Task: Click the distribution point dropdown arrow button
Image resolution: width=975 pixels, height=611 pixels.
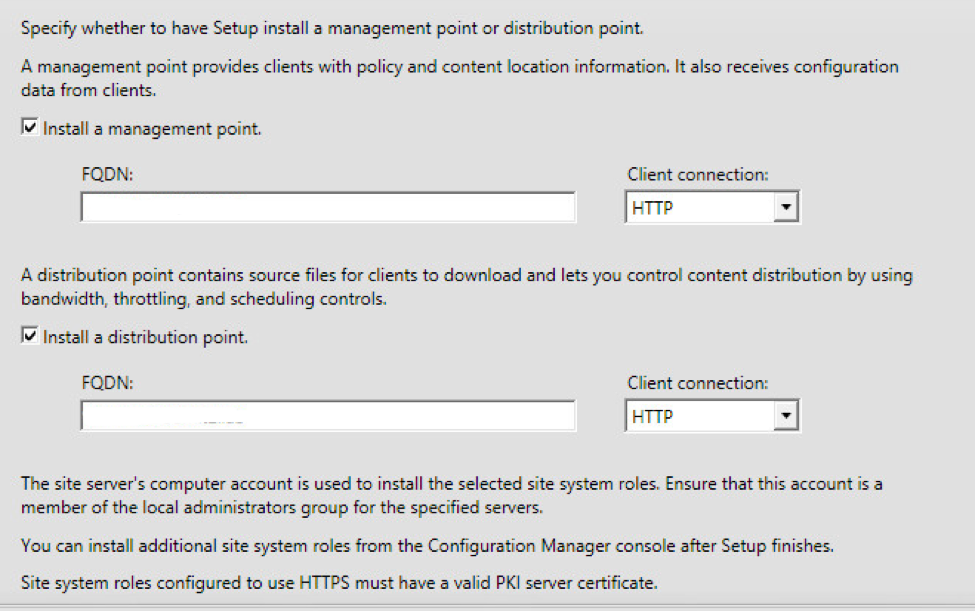Action: (787, 417)
